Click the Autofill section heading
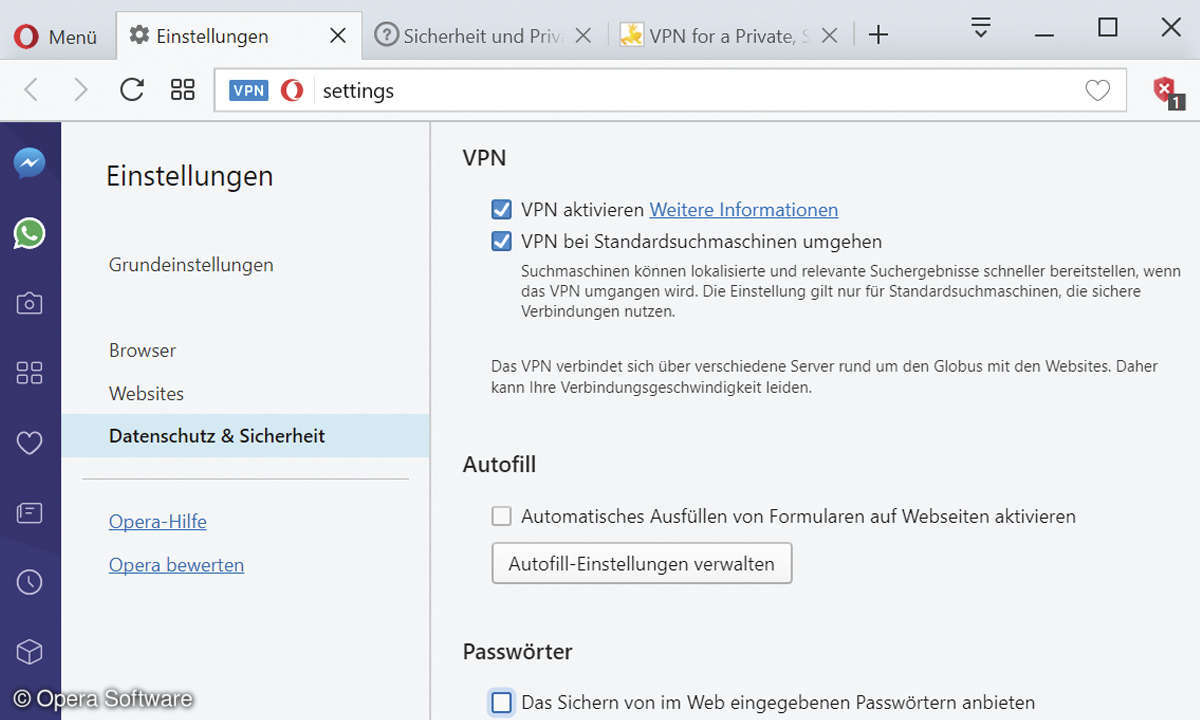Image resolution: width=1200 pixels, height=720 pixels. 500,465
